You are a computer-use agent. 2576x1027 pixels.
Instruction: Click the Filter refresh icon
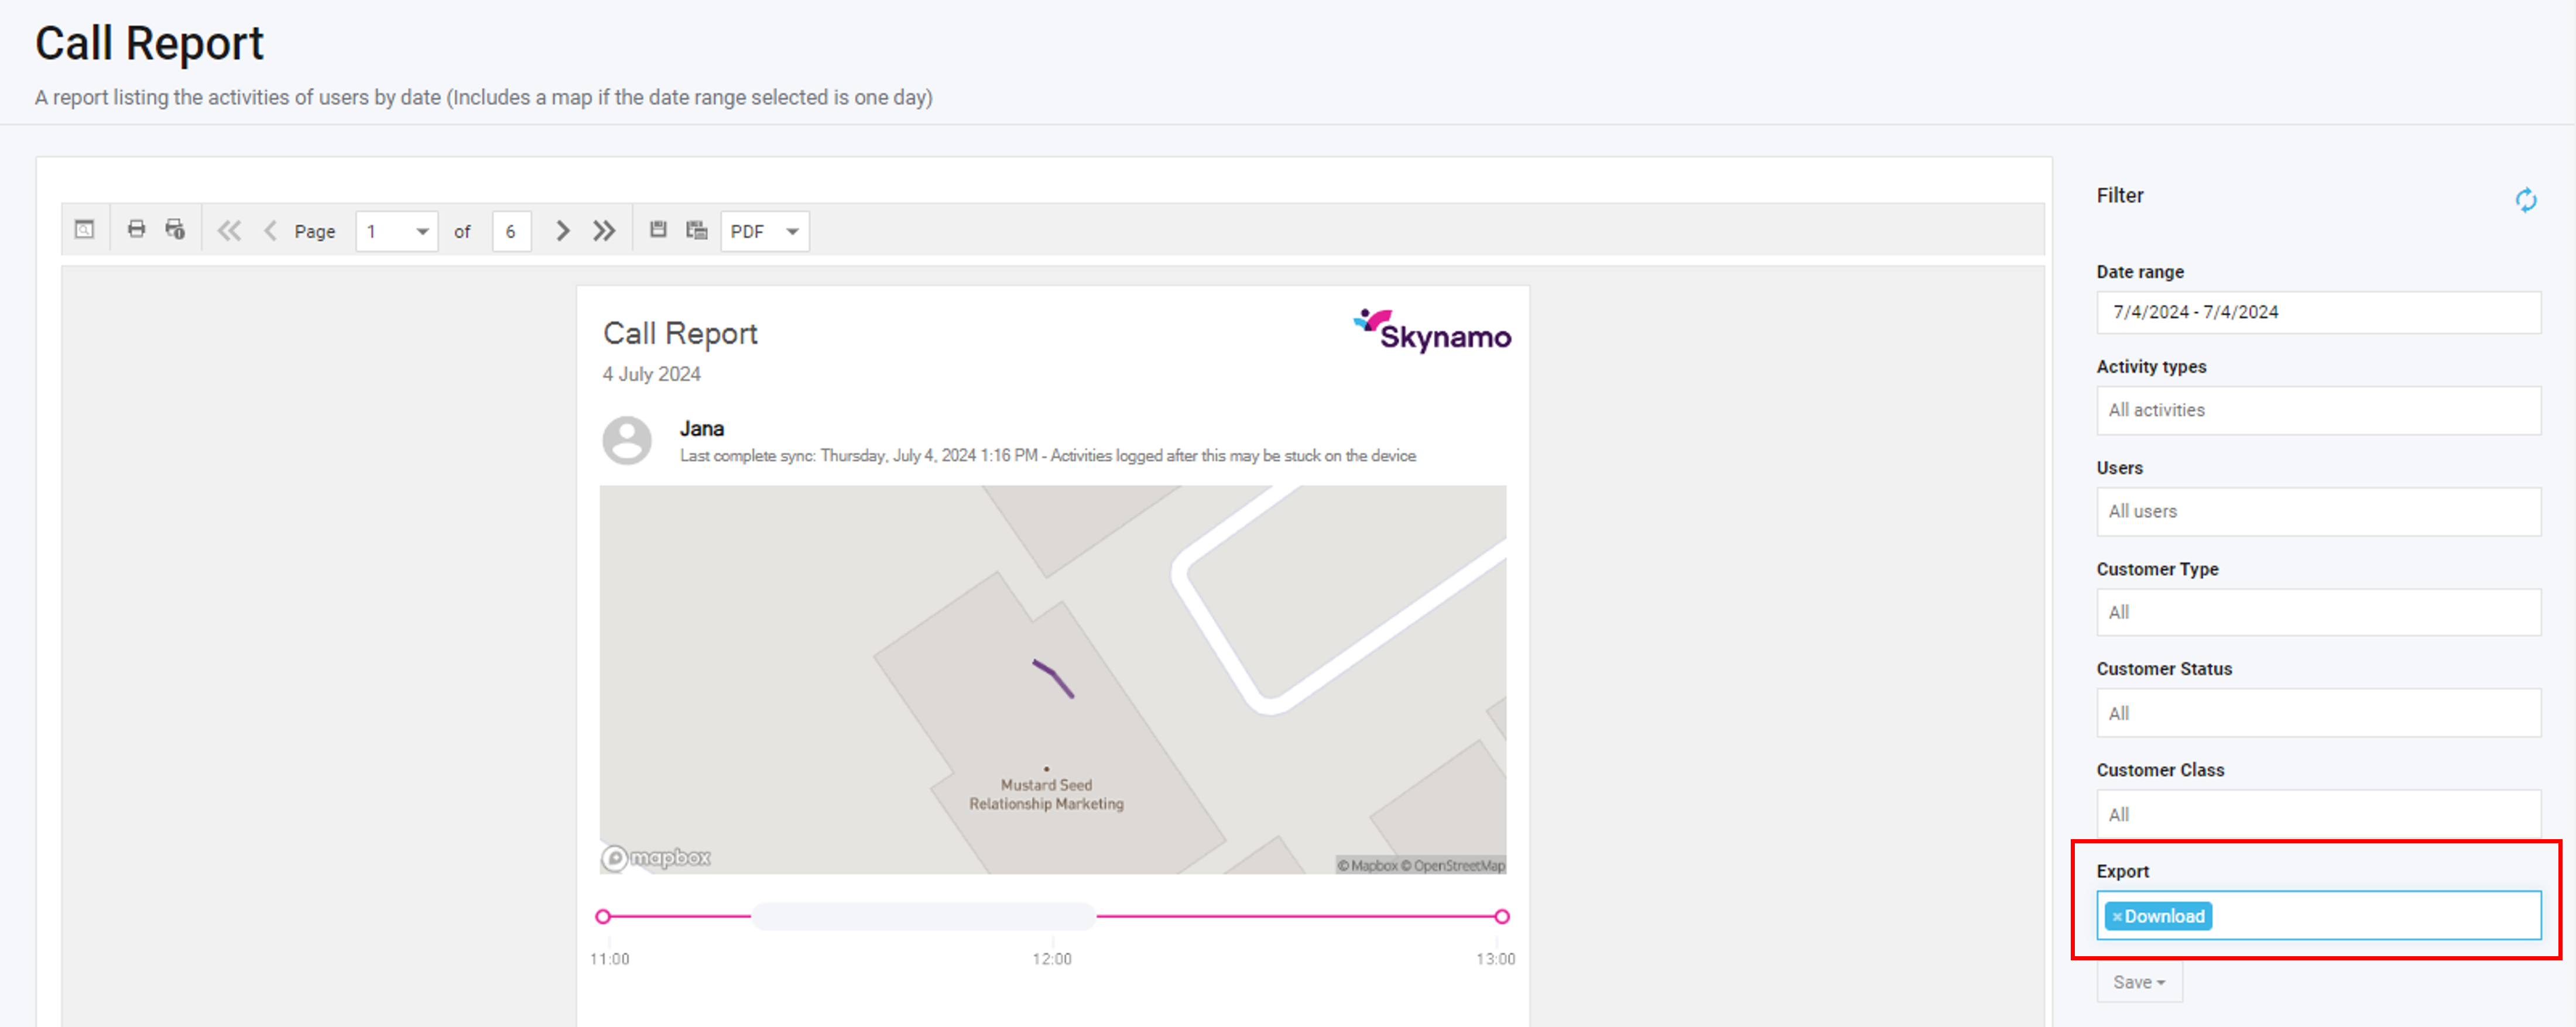2526,200
